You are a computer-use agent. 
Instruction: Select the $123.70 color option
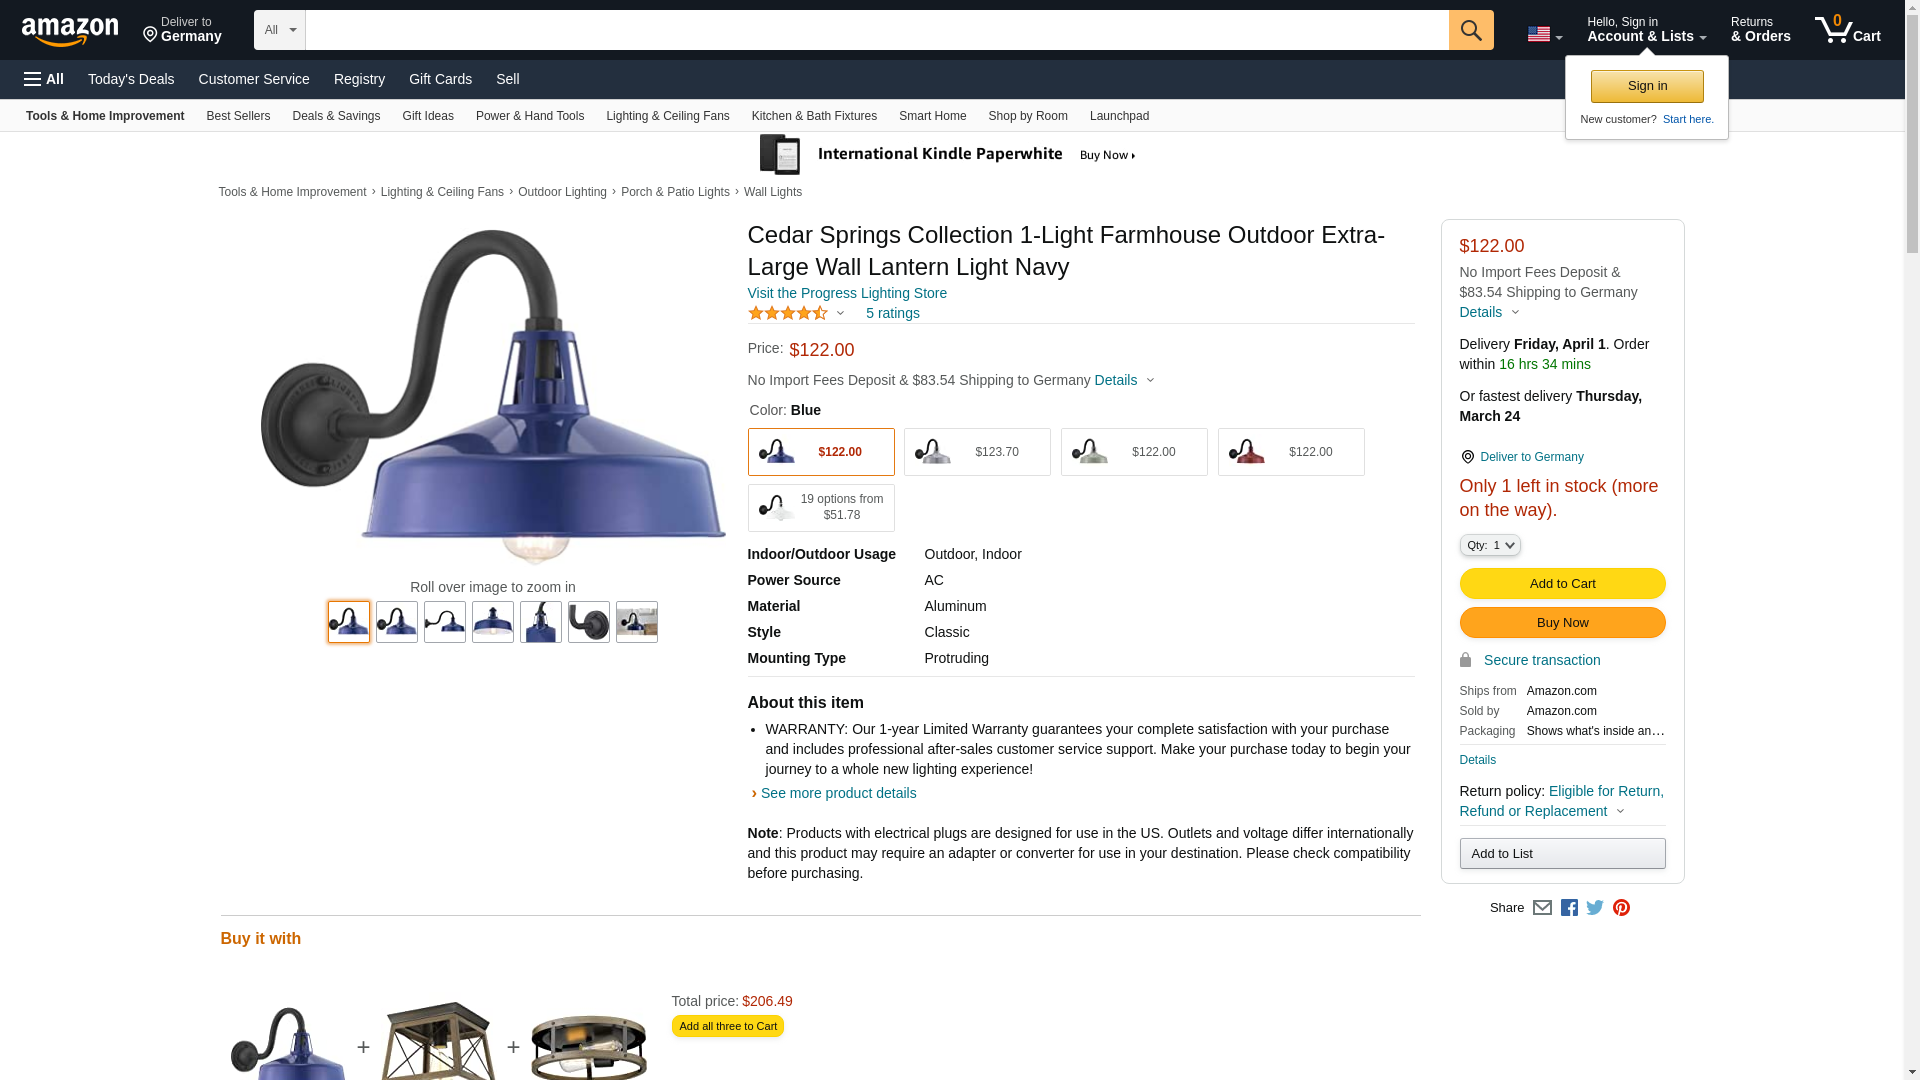point(977,452)
